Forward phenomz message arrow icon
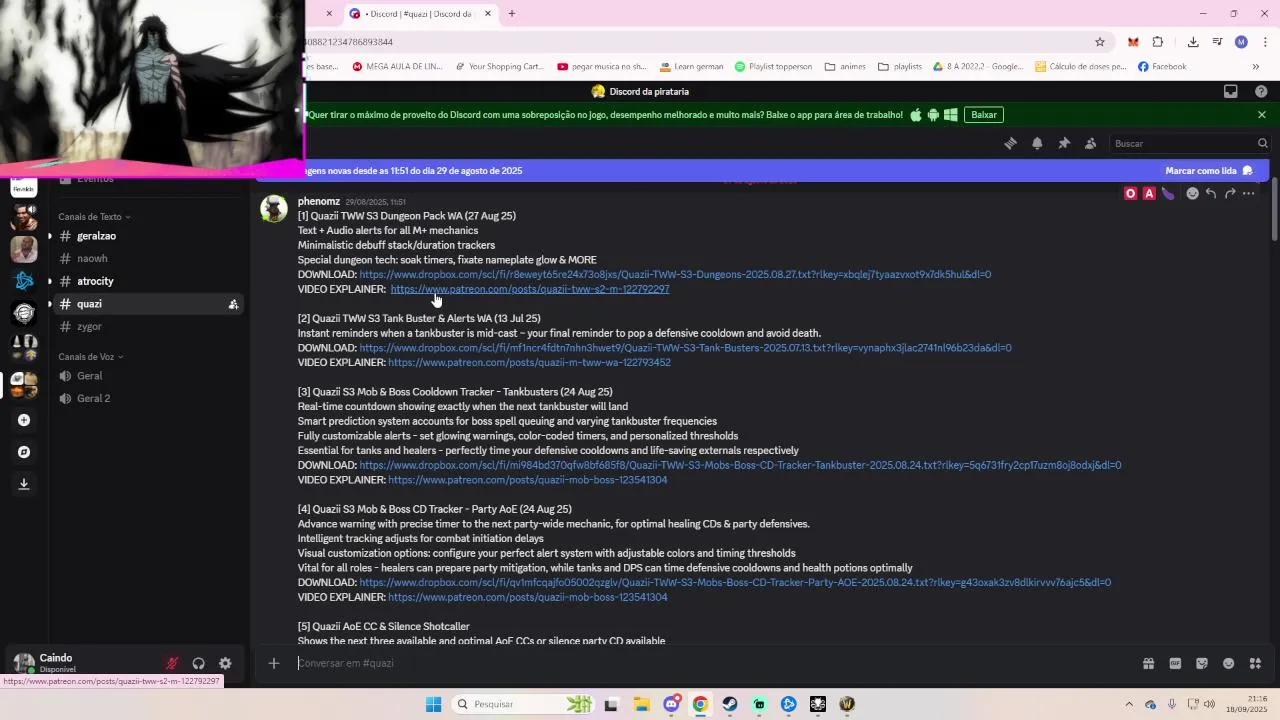This screenshot has width=1280, height=720. click(x=1230, y=193)
